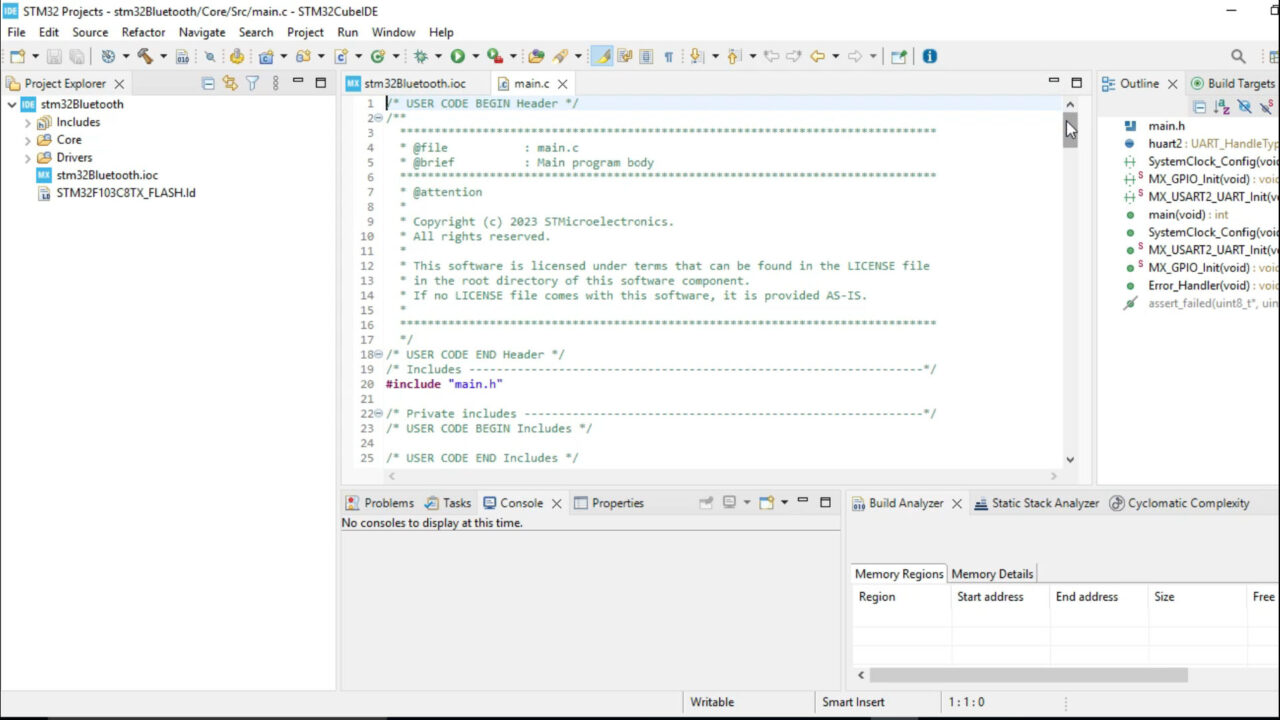Screen dimensions: 1280x720
Task: Click the Save All toolbar icon
Action: 76,57
